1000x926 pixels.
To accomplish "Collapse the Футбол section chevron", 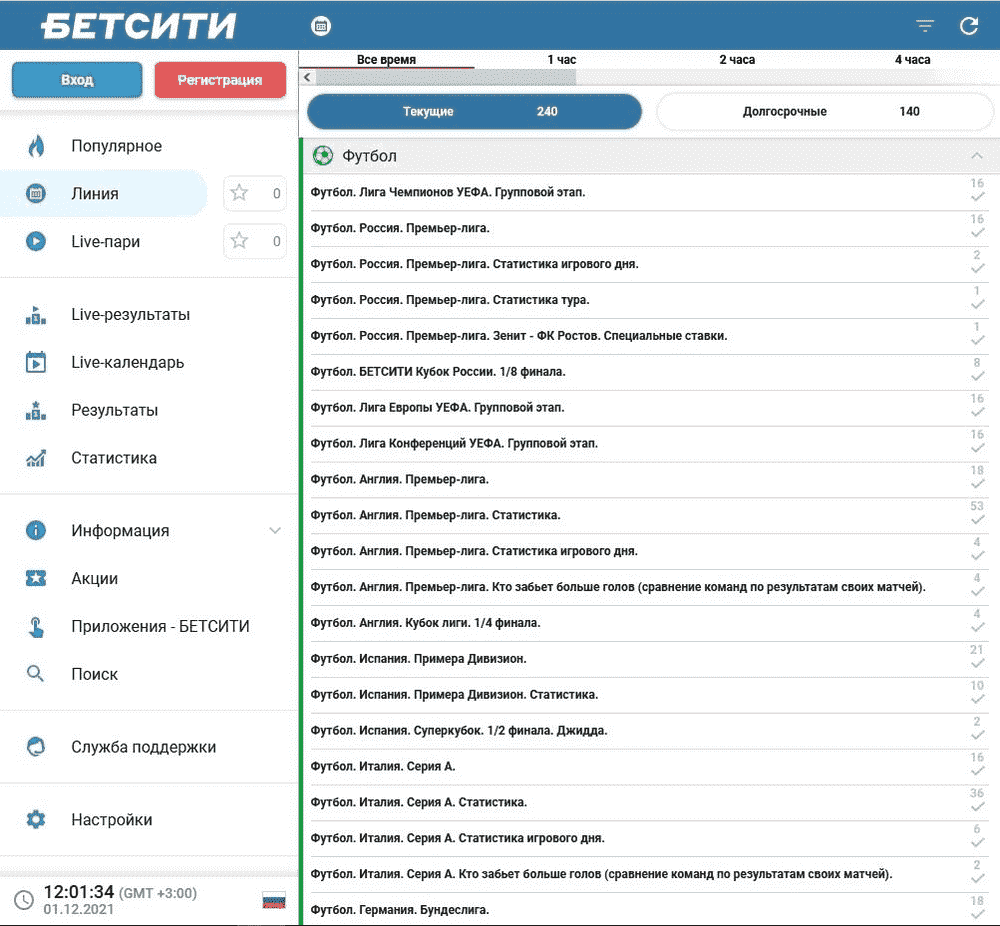I will coord(976,156).
